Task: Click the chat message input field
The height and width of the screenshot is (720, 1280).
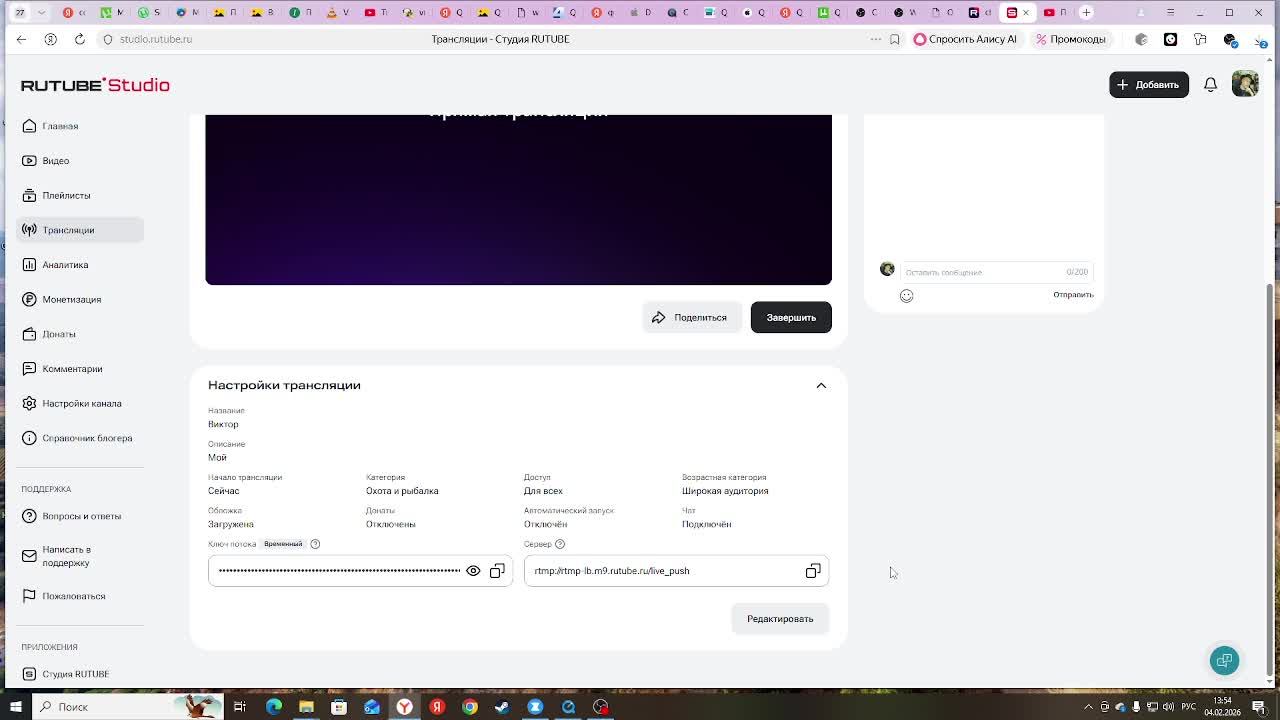Action: [996, 272]
